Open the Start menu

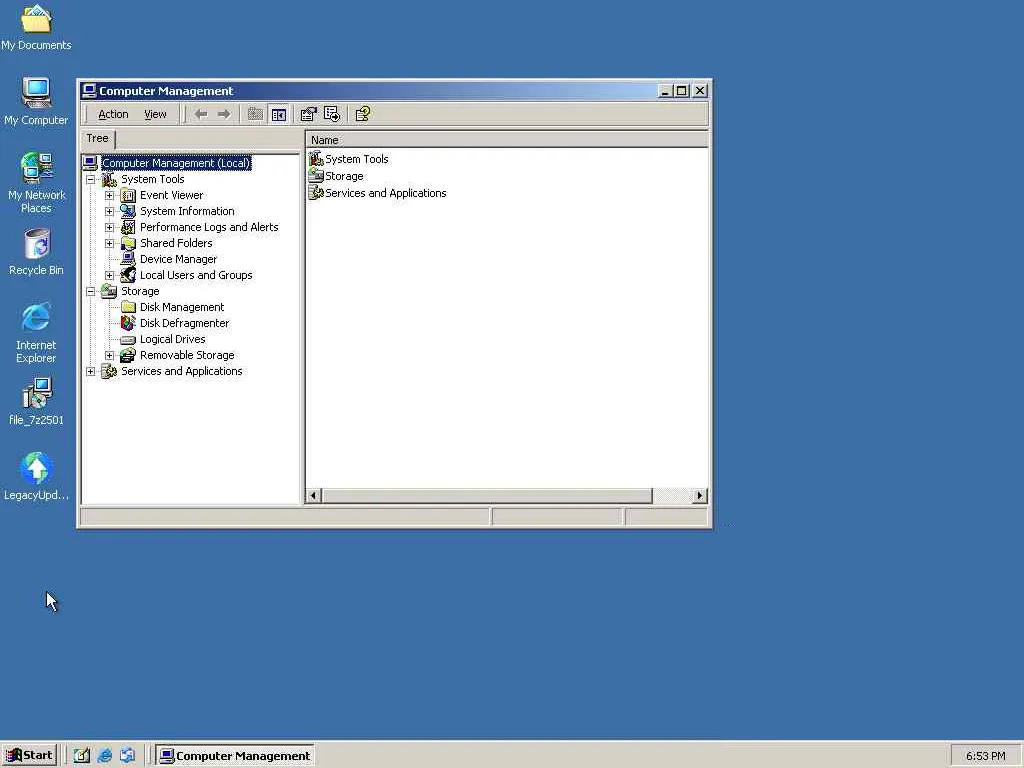[30, 756]
